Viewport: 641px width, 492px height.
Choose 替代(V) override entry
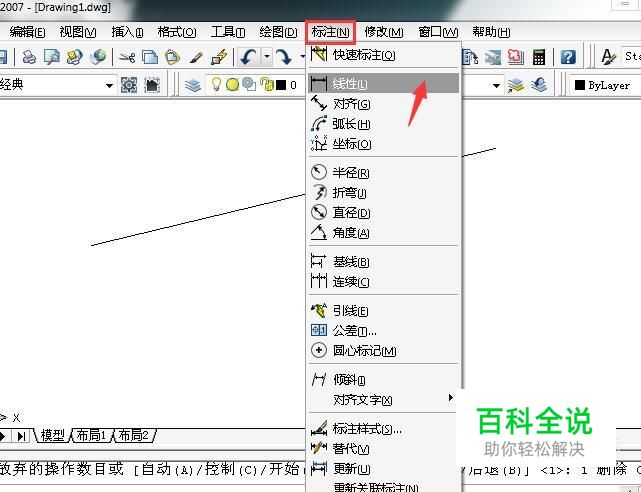pos(384,449)
